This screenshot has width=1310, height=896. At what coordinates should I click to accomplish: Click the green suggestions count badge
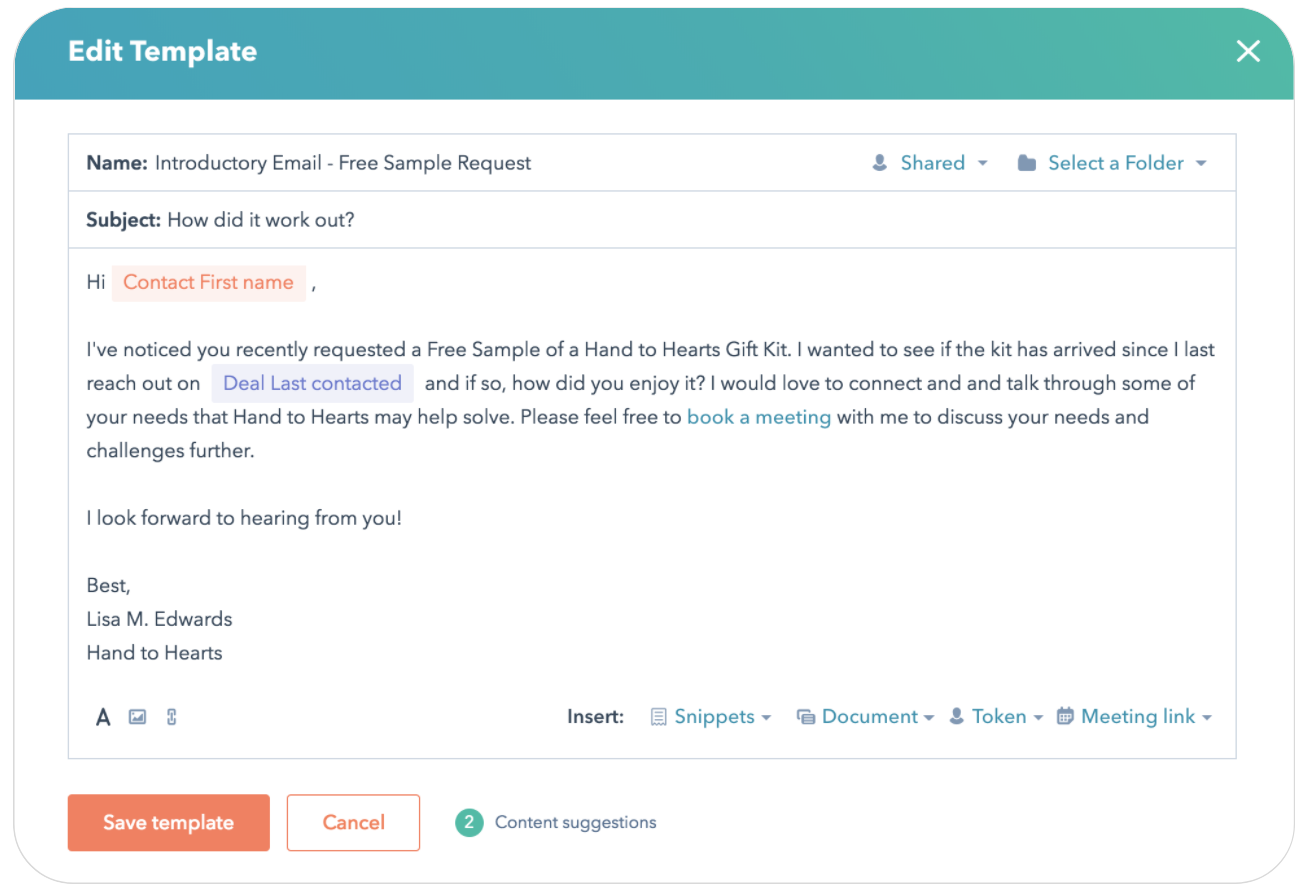pos(469,822)
